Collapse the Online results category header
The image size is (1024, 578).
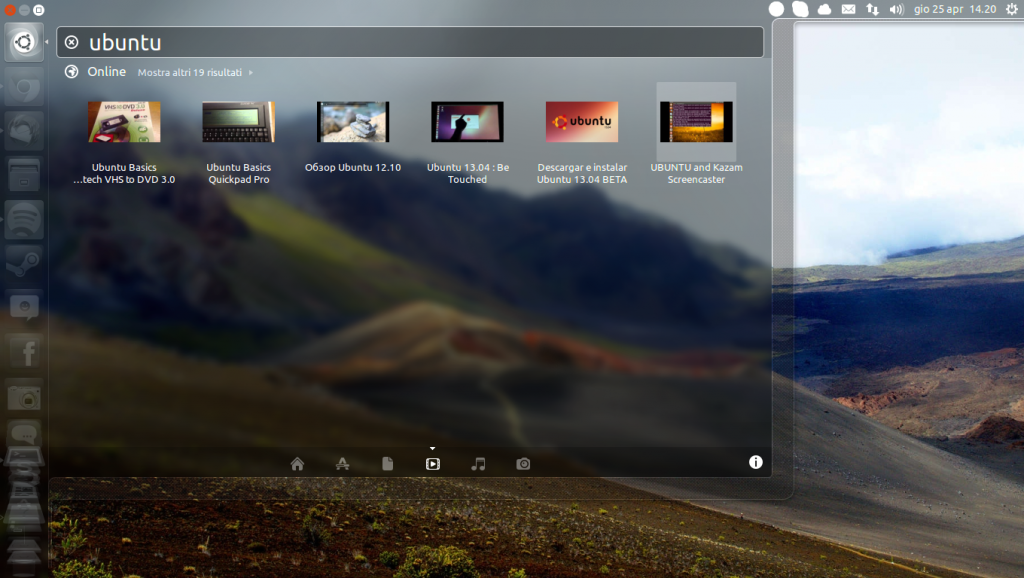(x=107, y=72)
